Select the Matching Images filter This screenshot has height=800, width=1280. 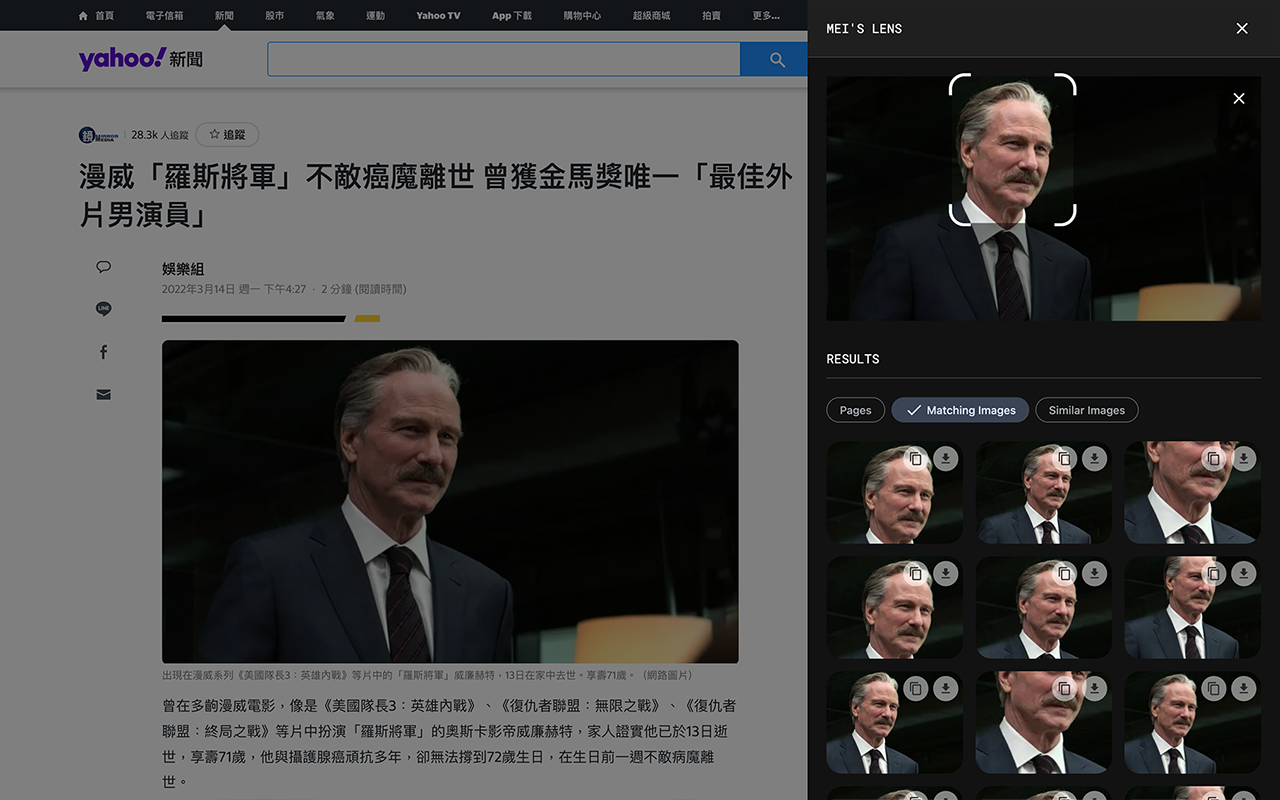960,410
